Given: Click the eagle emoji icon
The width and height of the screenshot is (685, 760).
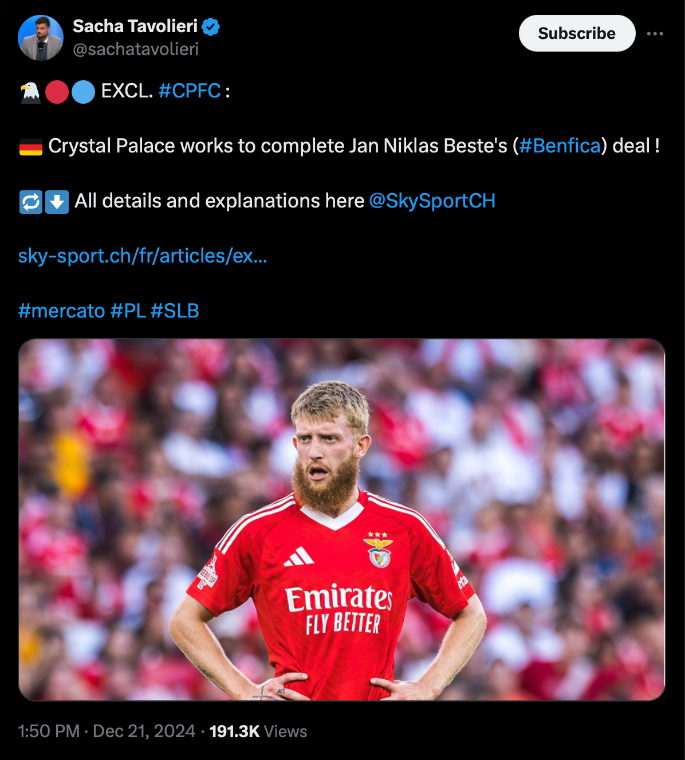Looking at the screenshot, I should [x=30, y=92].
